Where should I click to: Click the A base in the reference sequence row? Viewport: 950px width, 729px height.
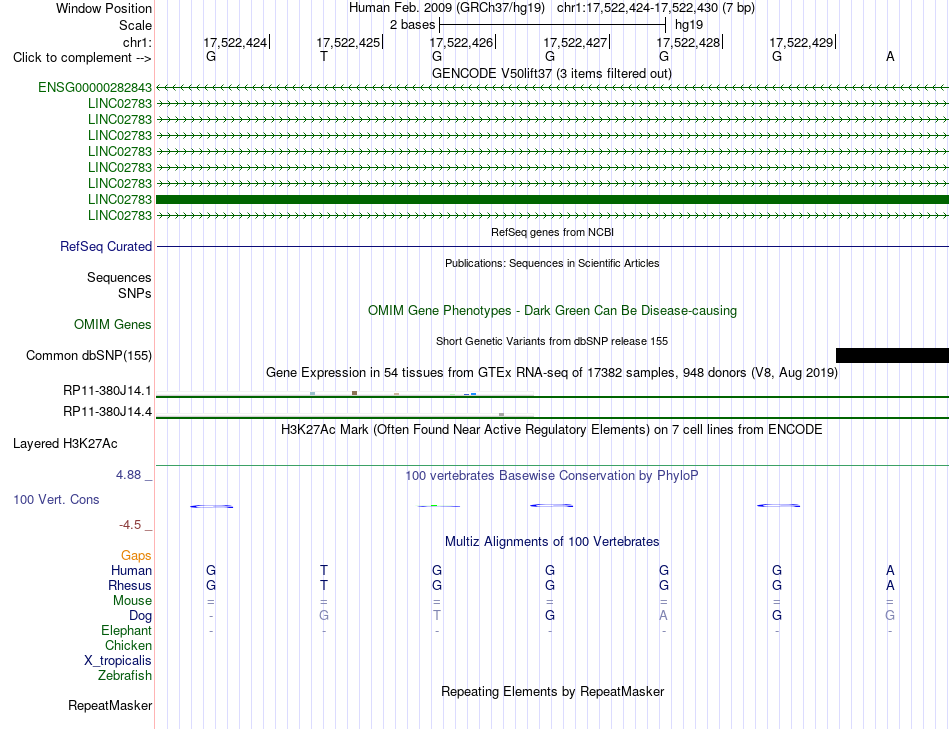(x=890, y=56)
